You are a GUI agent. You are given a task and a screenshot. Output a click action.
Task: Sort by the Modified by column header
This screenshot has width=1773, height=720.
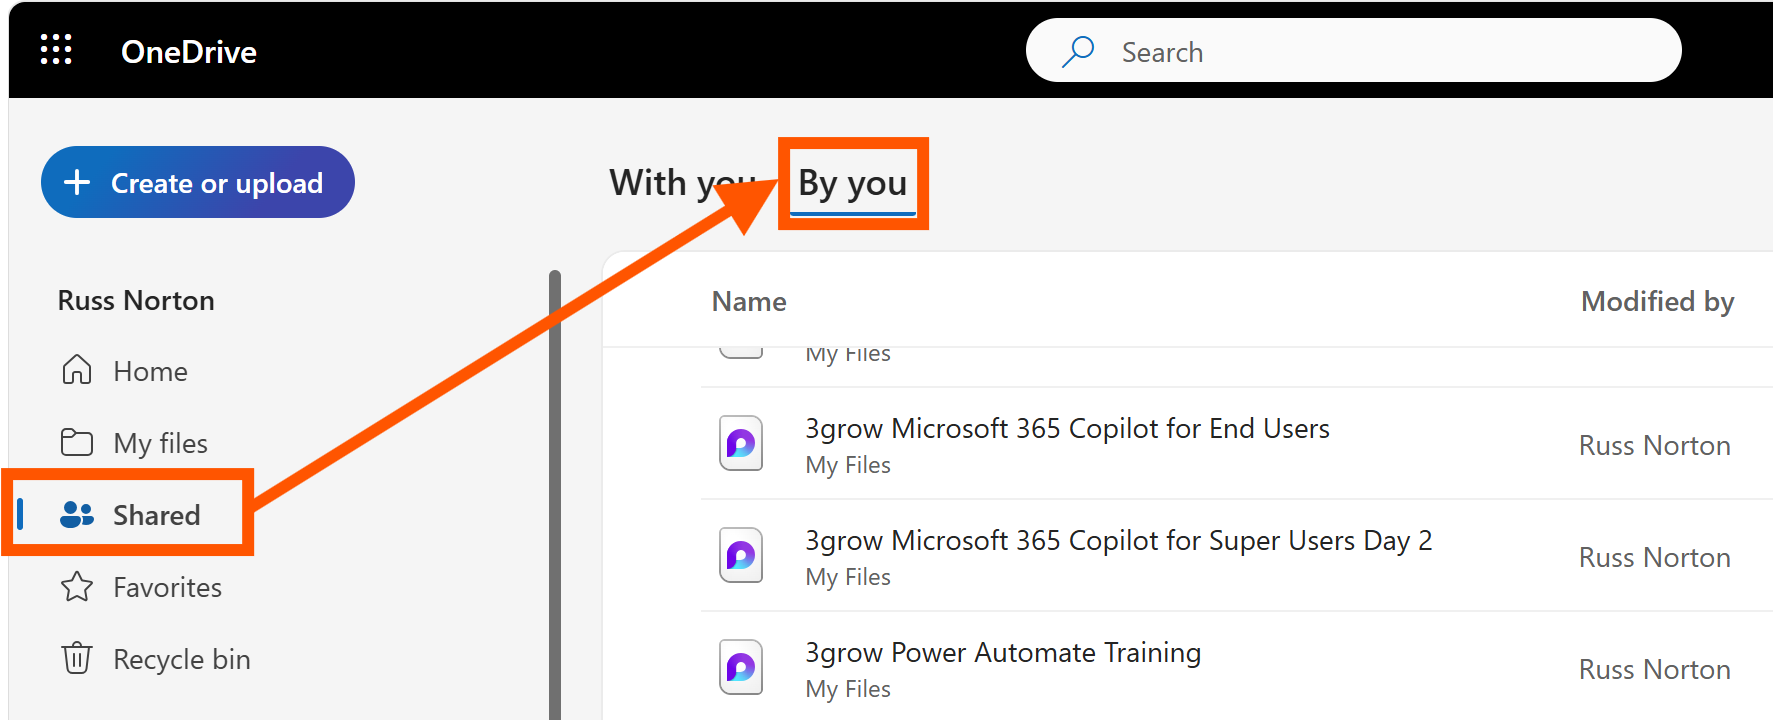point(1657,301)
